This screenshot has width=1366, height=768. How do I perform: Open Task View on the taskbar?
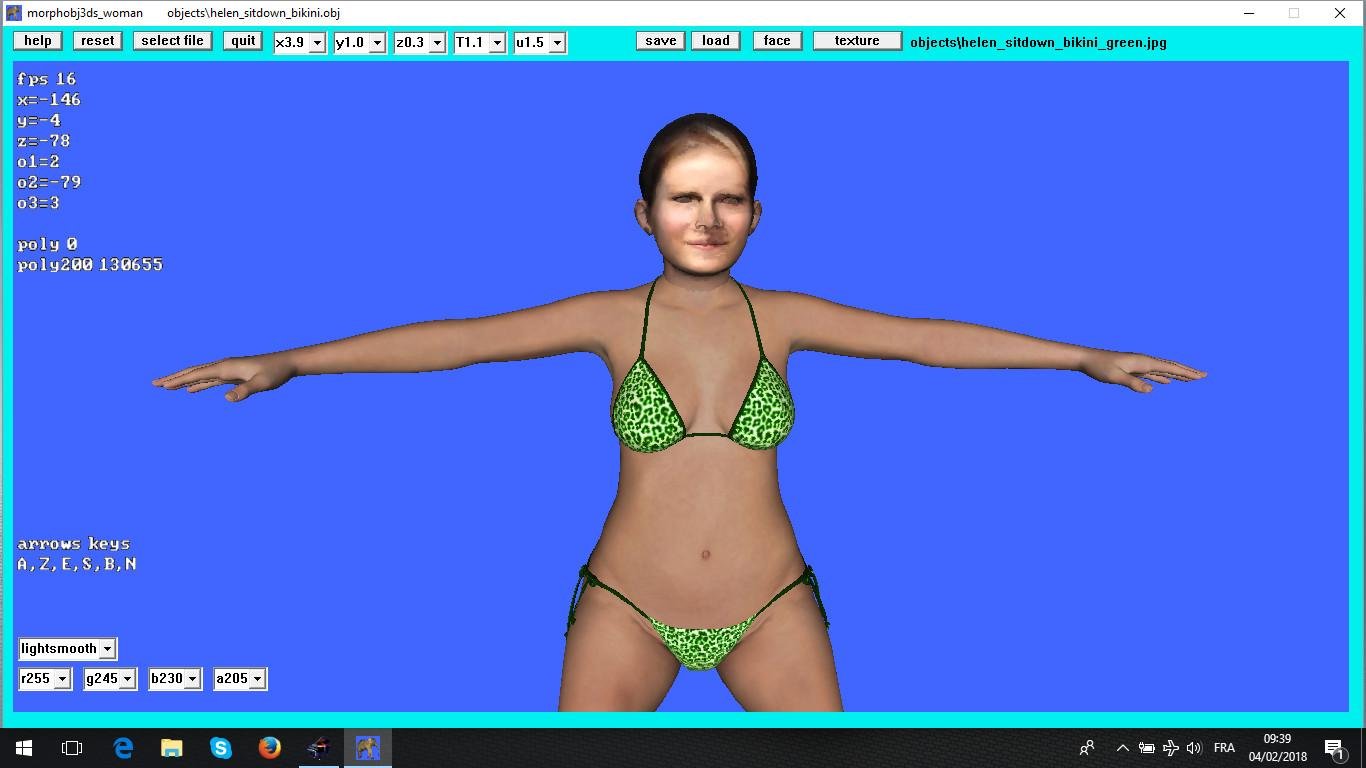[x=72, y=747]
